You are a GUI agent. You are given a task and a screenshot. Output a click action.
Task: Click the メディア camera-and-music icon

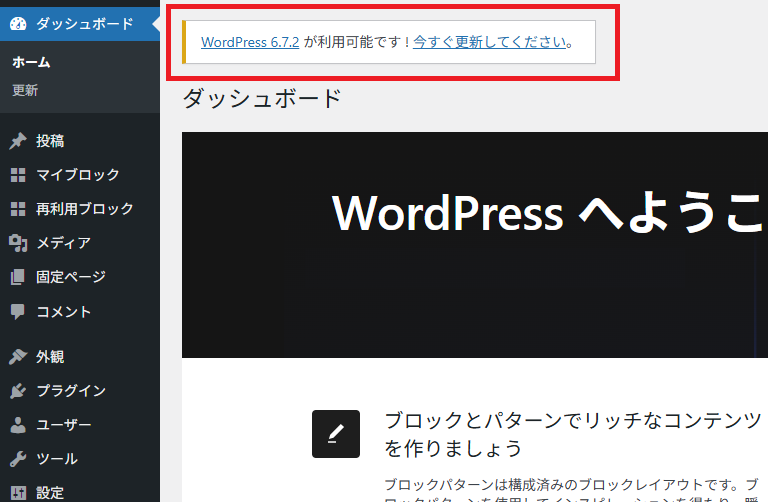point(17,243)
